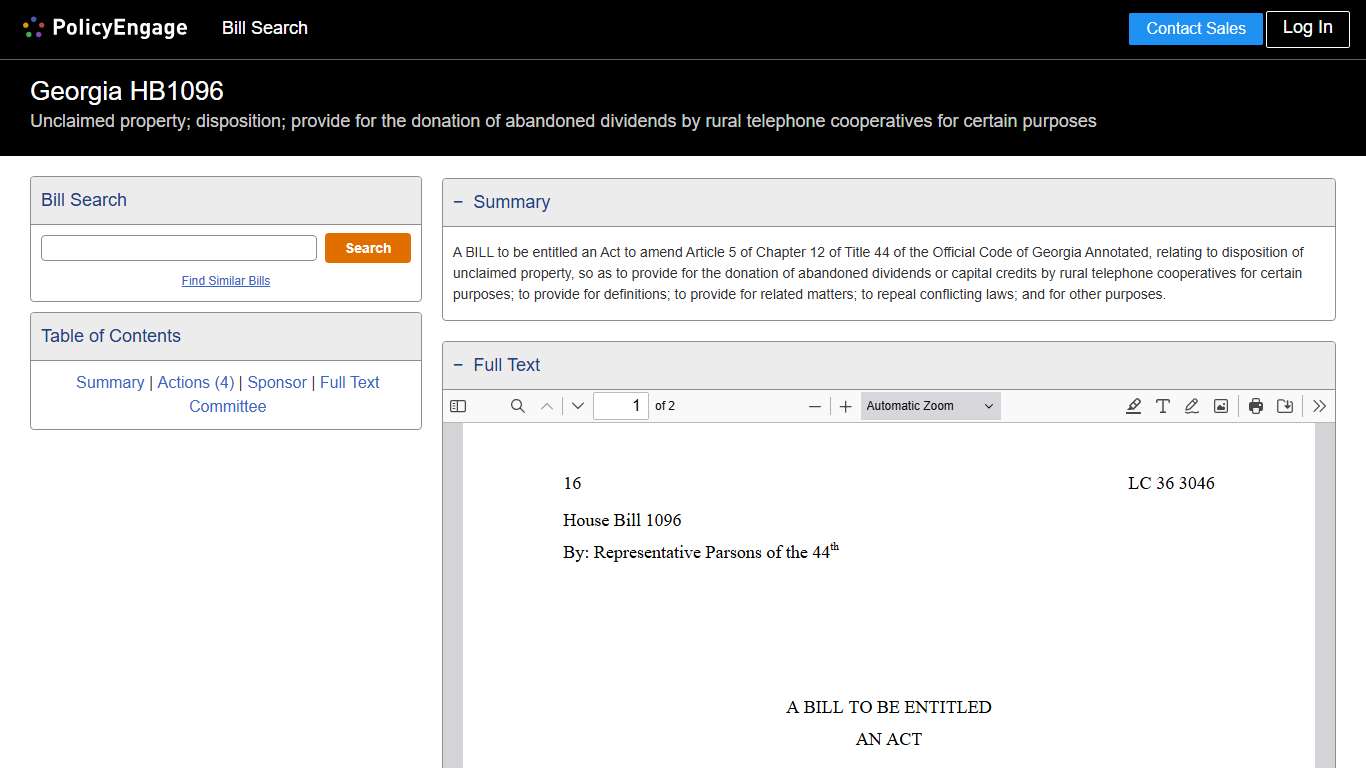Click the Find Similar Bills link
The width and height of the screenshot is (1366, 768).
coord(225,281)
